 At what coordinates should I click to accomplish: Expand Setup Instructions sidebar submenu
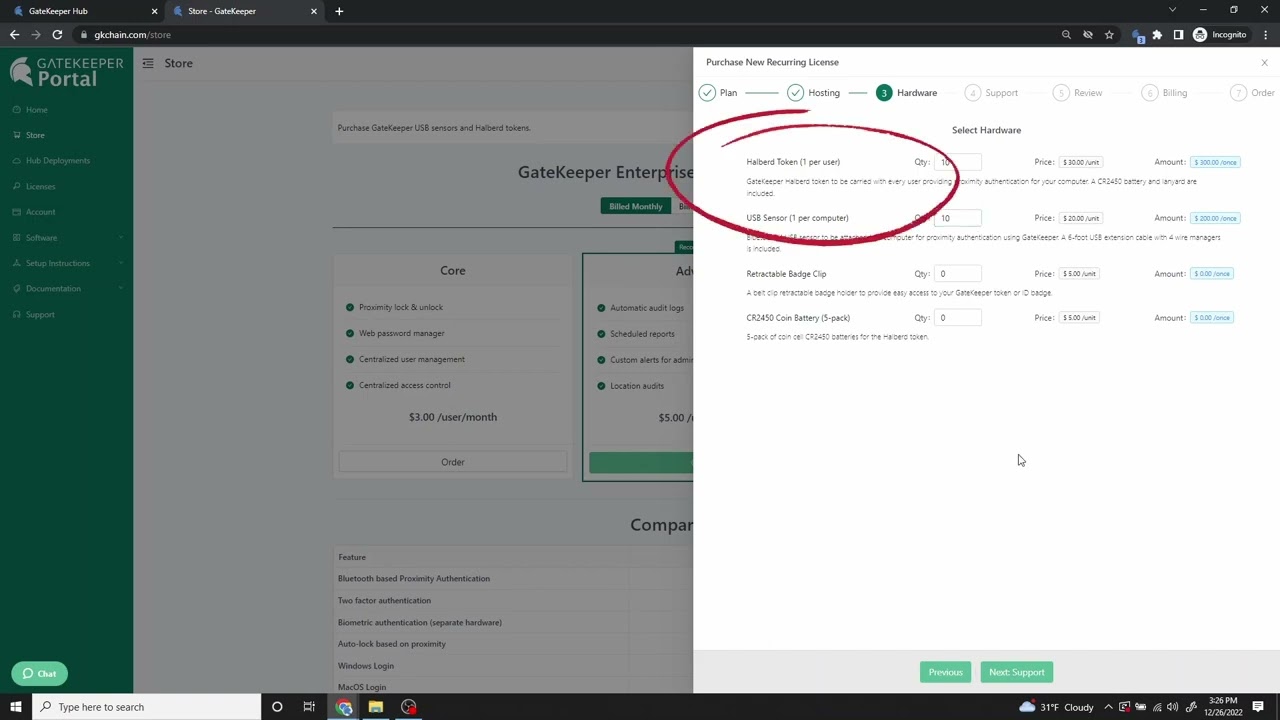coord(66,264)
